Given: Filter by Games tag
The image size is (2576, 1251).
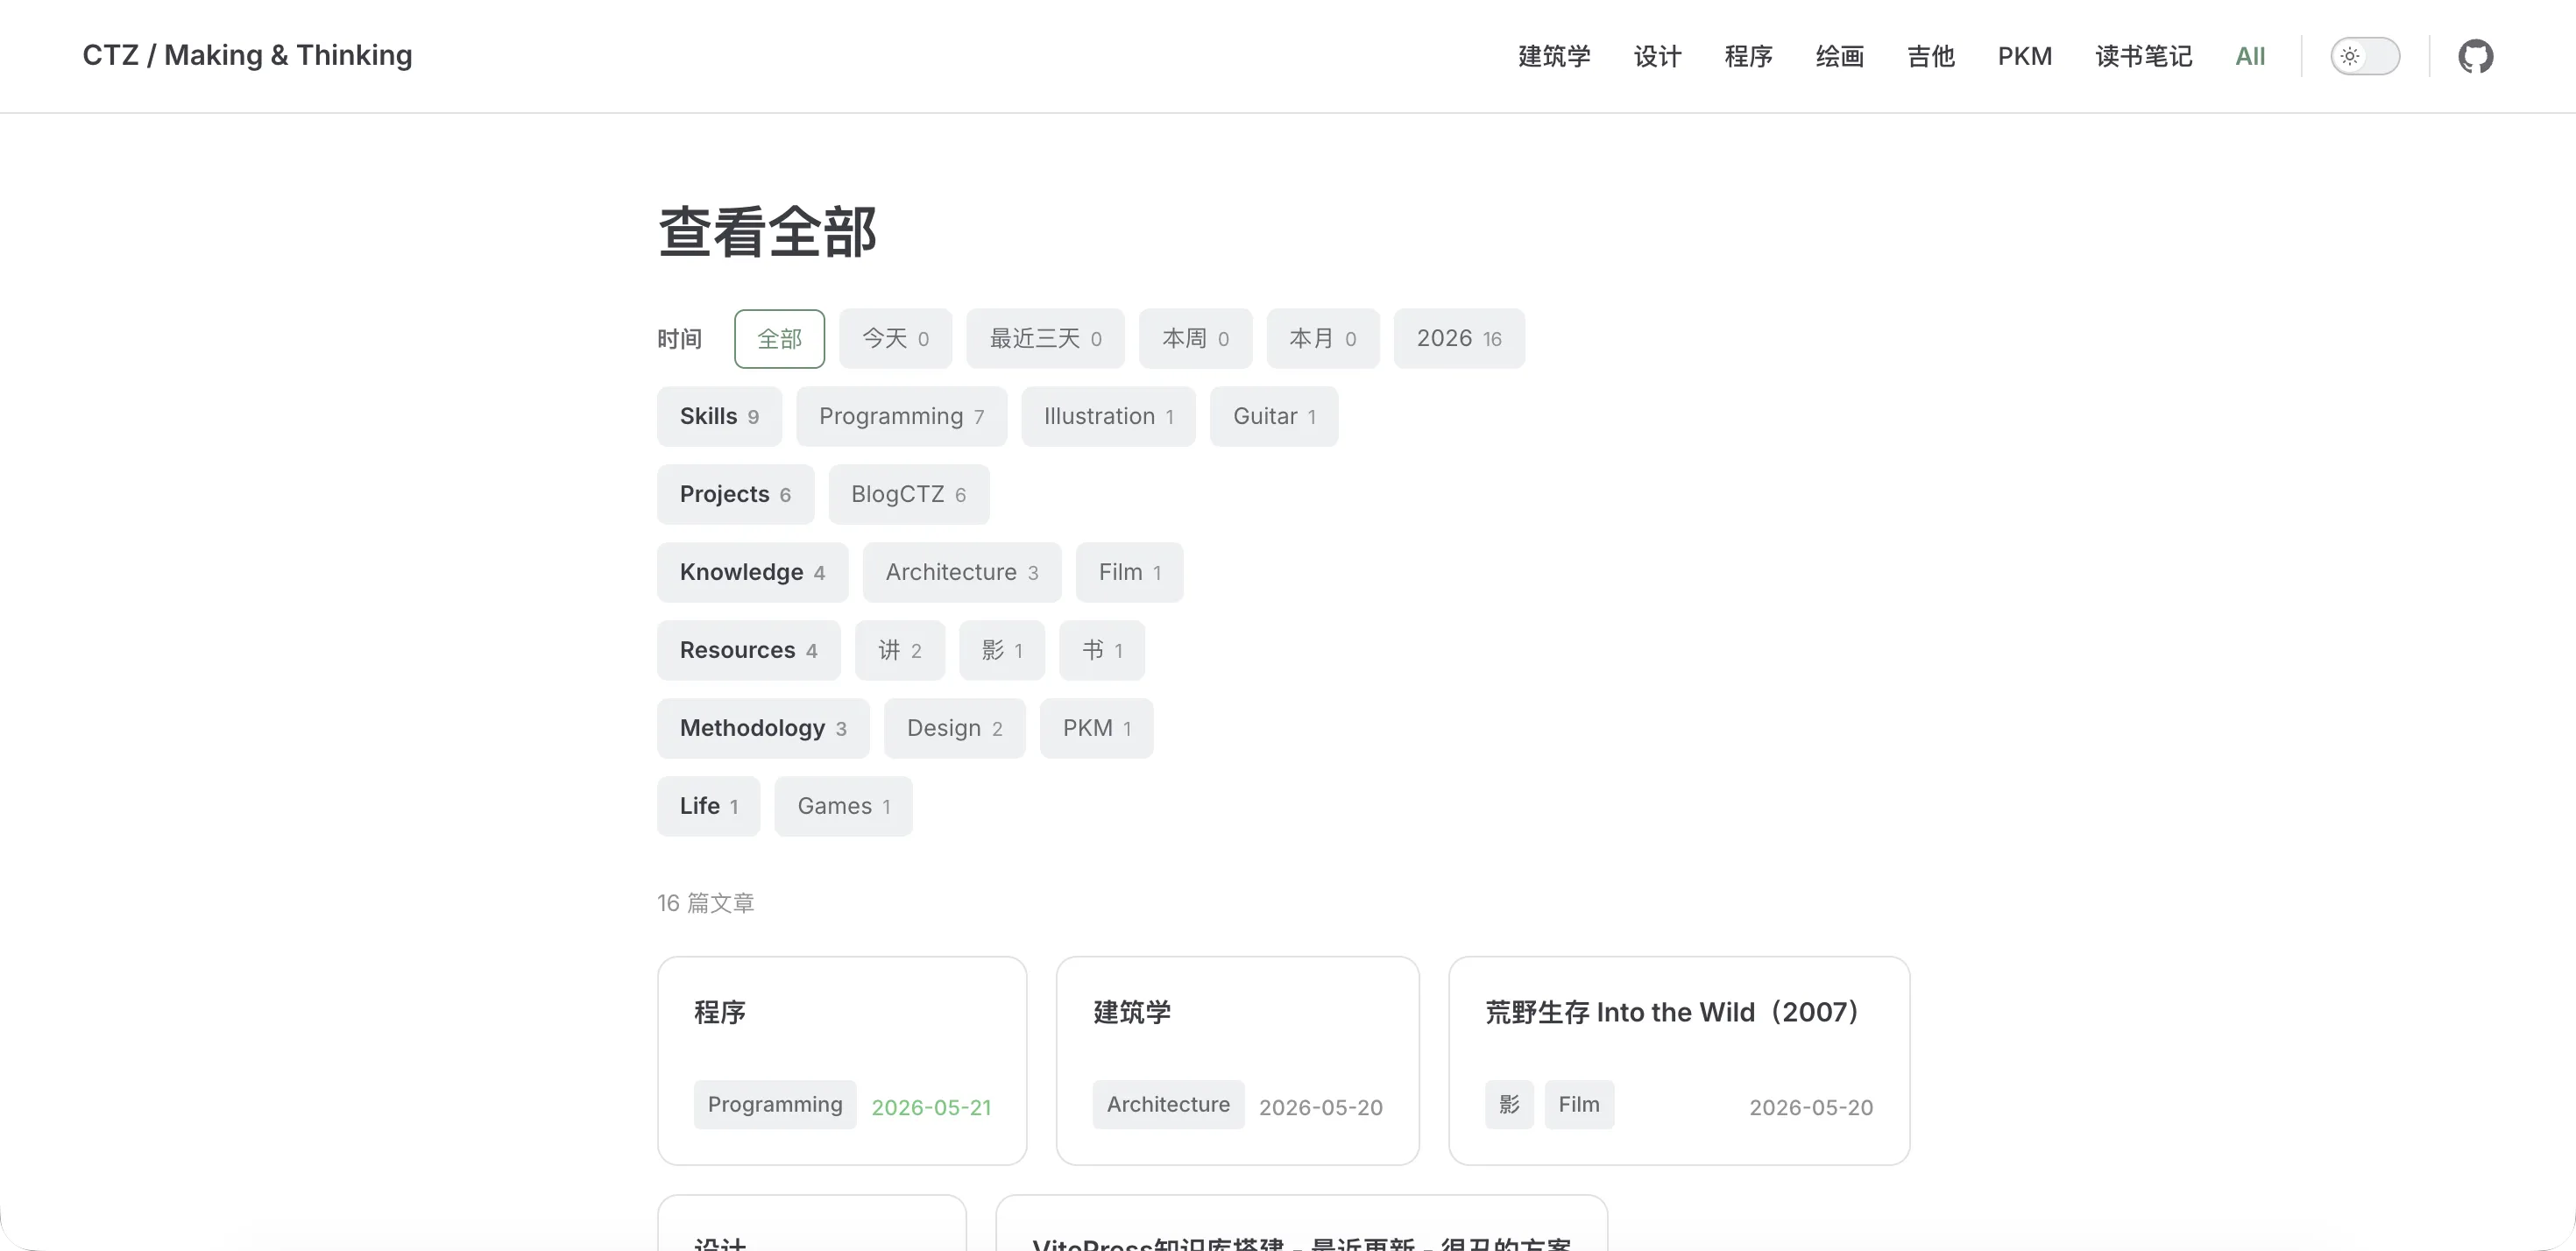Looking at the screenshot, I should (843, 807).
